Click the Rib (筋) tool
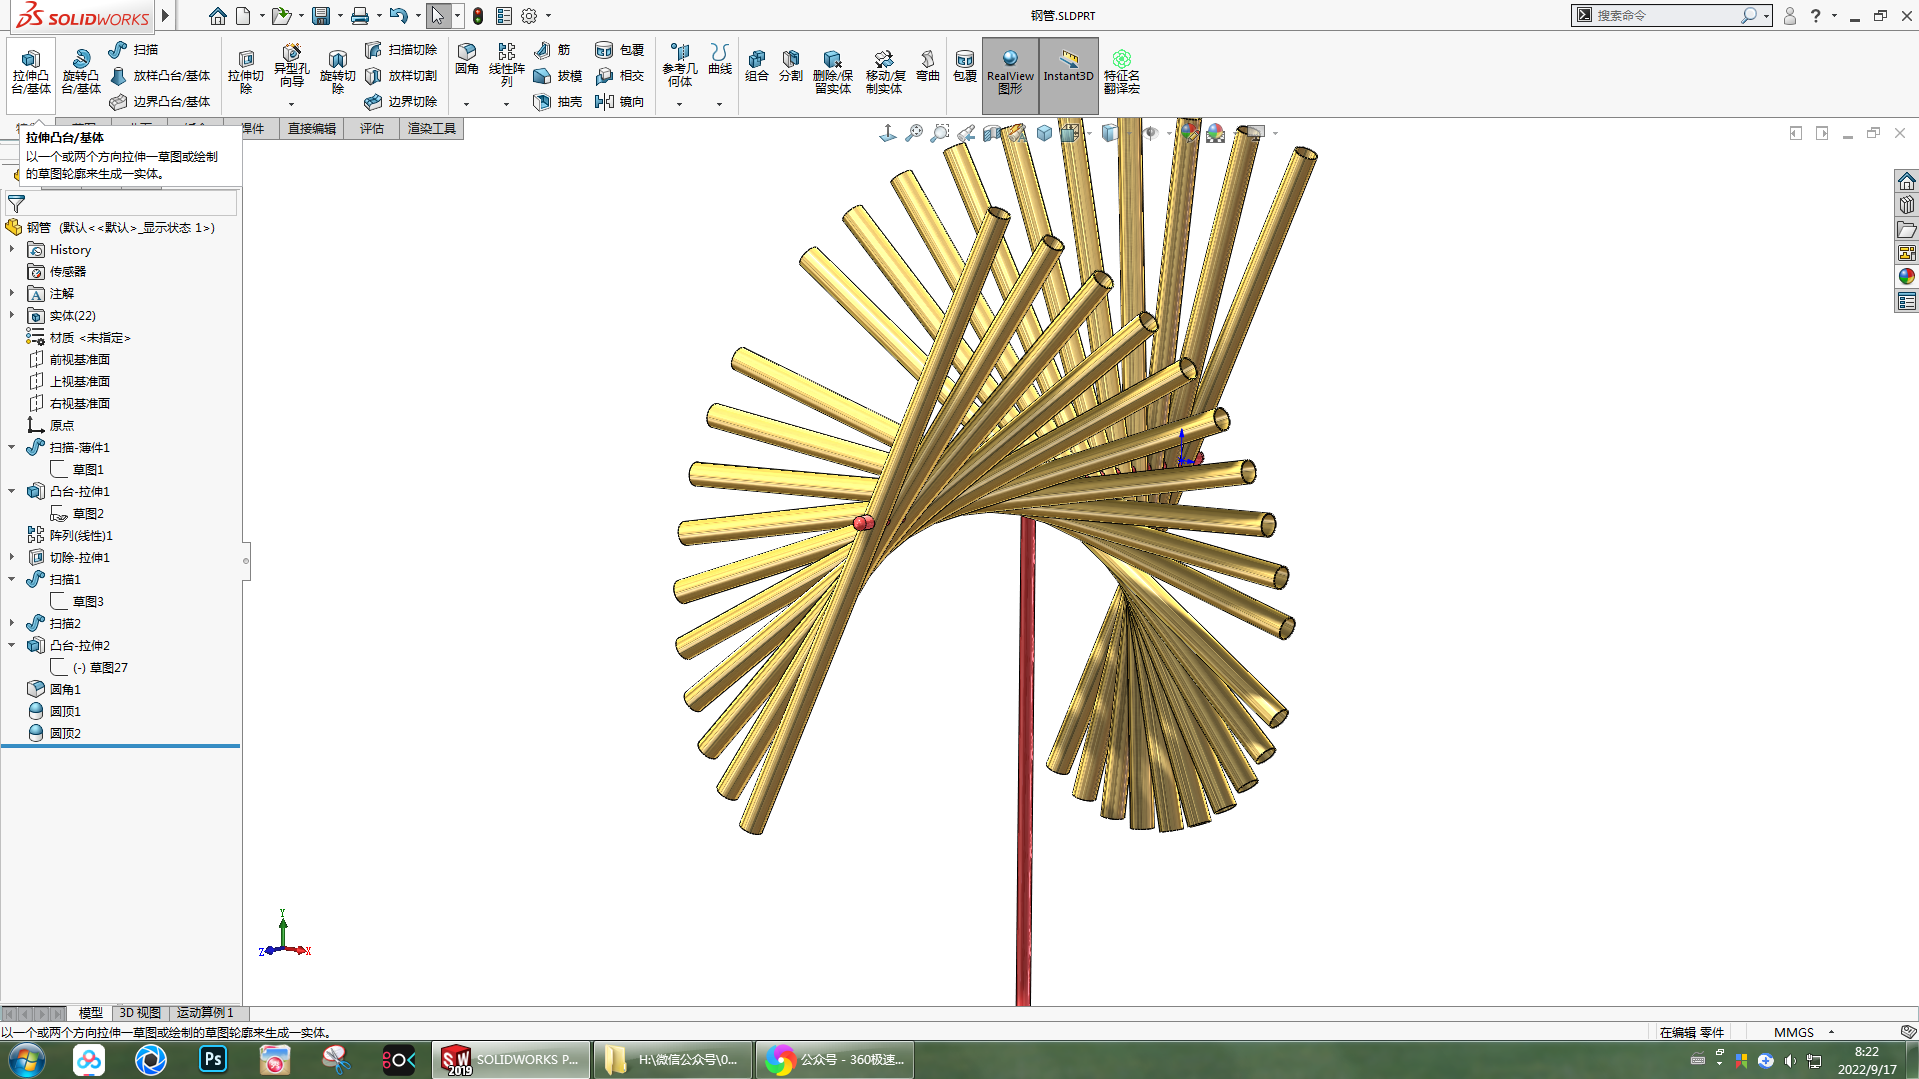Screen dimensions: 1919x1079 (552, 49)
